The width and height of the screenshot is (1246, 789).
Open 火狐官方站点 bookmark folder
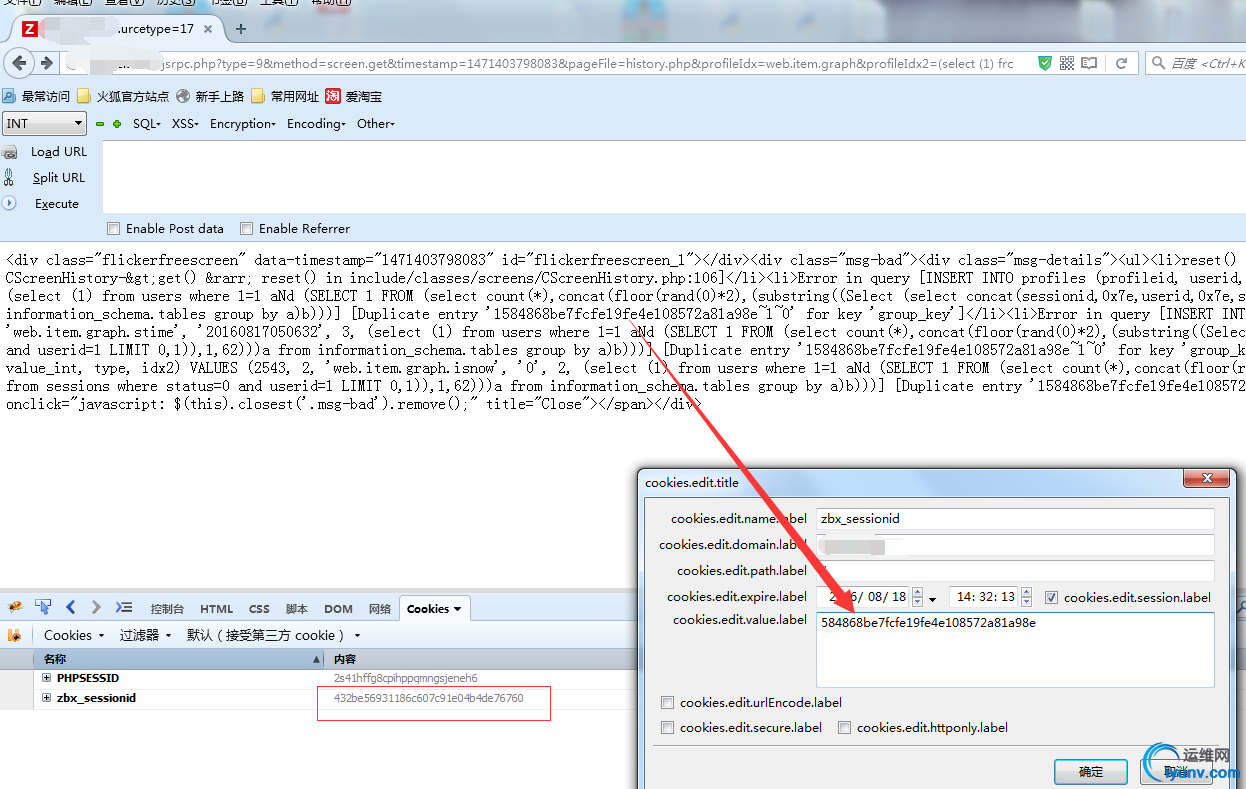pyautogui.click(x=123, y=96)
